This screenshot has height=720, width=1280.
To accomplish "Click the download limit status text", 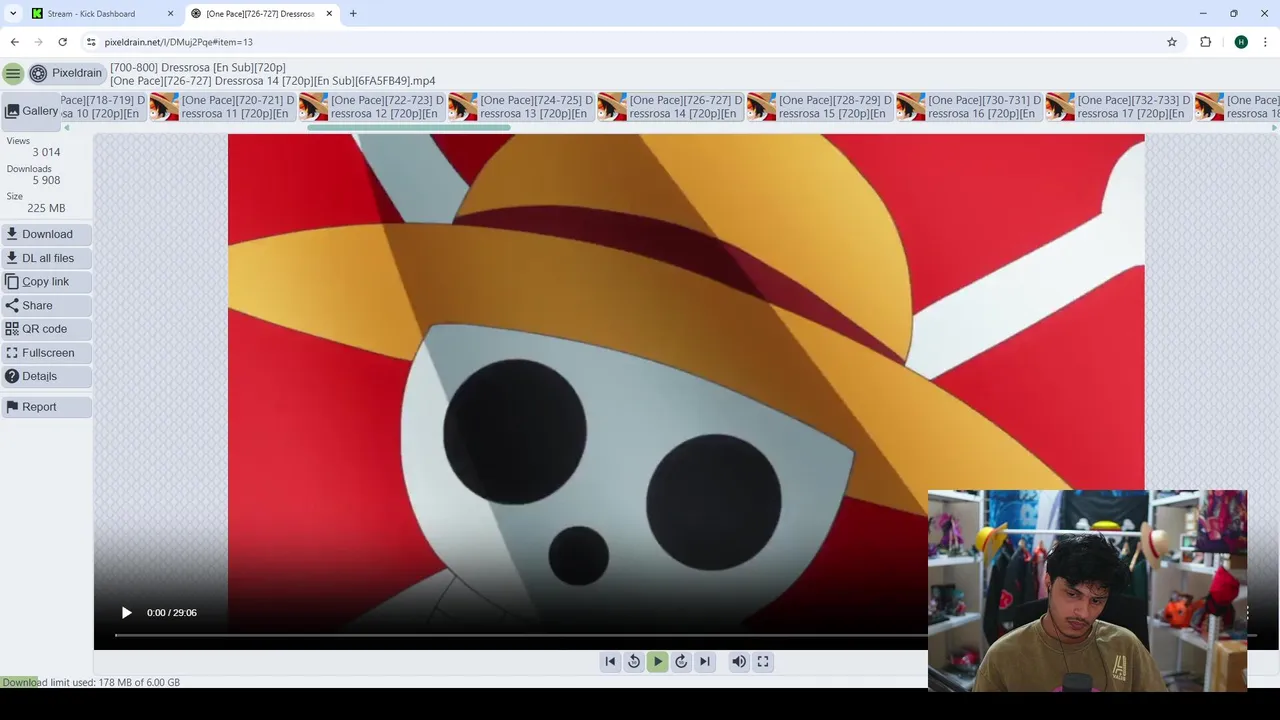I will click(x=91, y=682).
